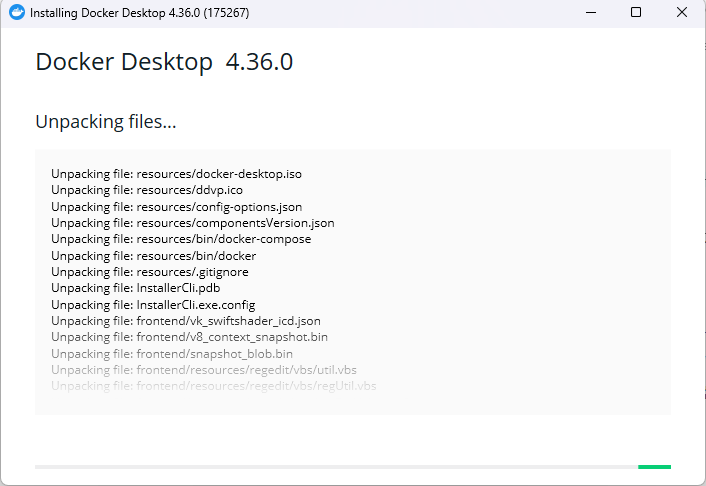Screen dimensions: 706x486
Task: Select the resources/.gitignore log line
Action: pos(149,272)
